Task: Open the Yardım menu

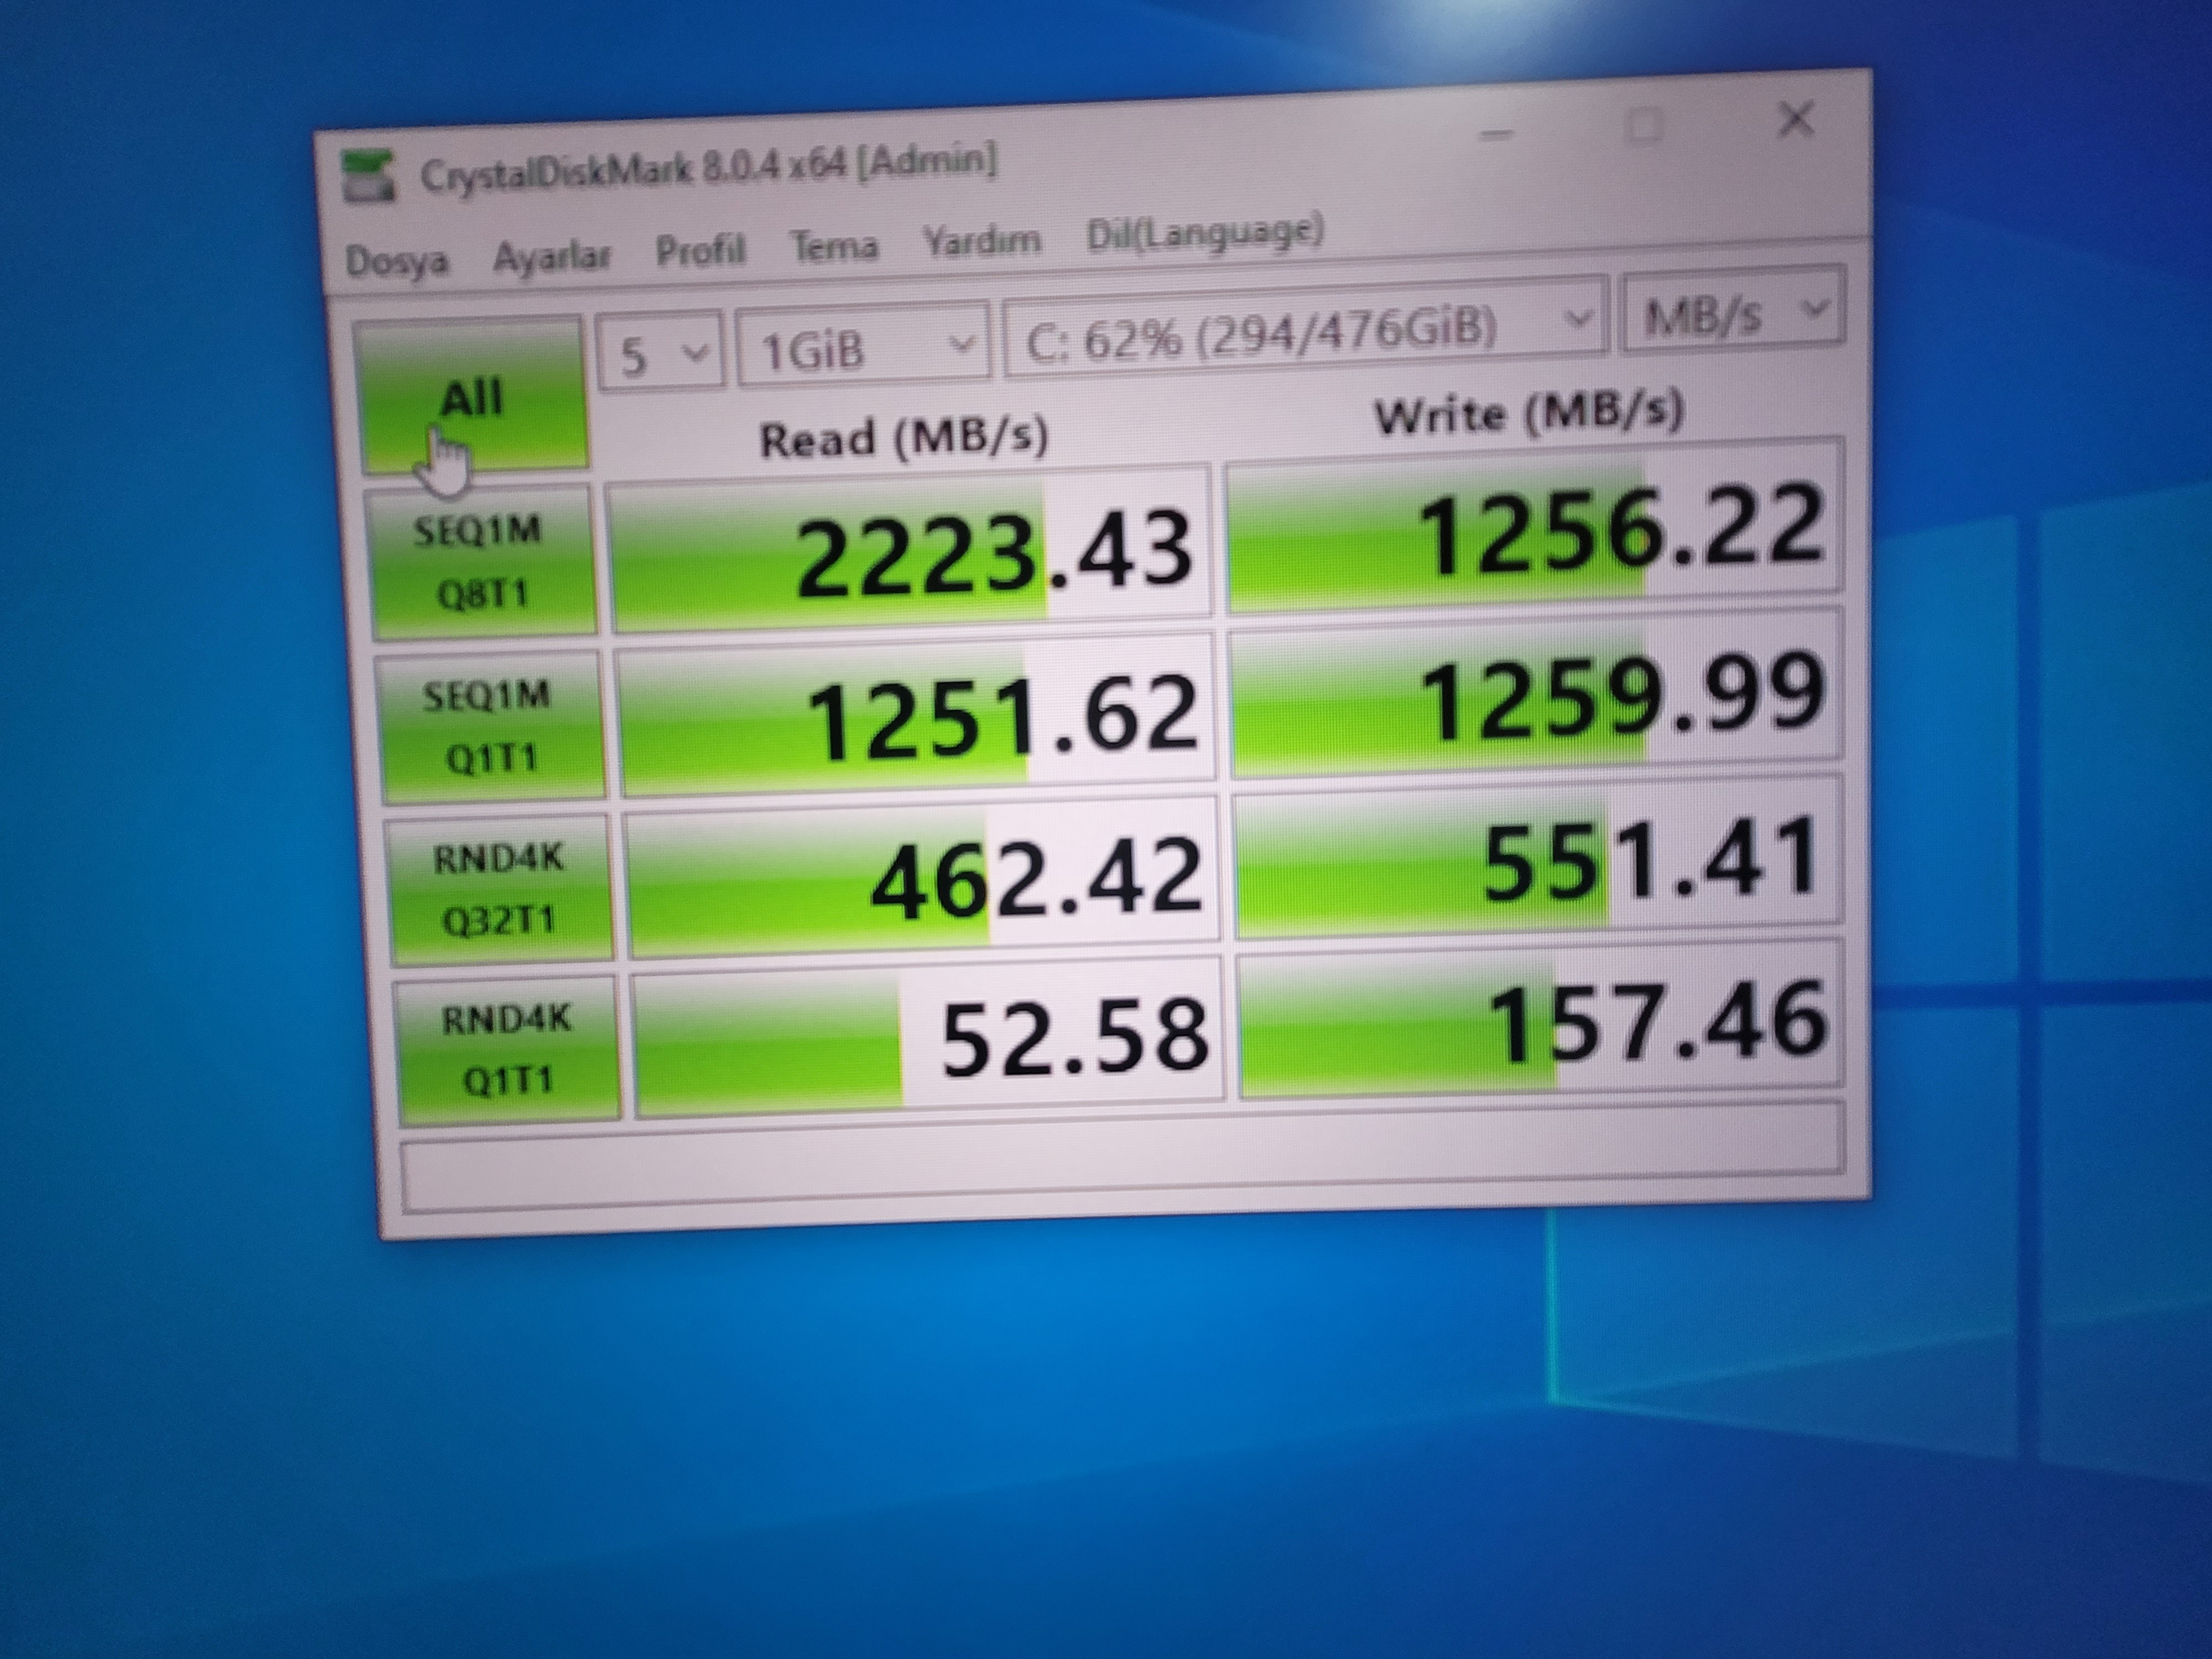Action: [981, 240]
